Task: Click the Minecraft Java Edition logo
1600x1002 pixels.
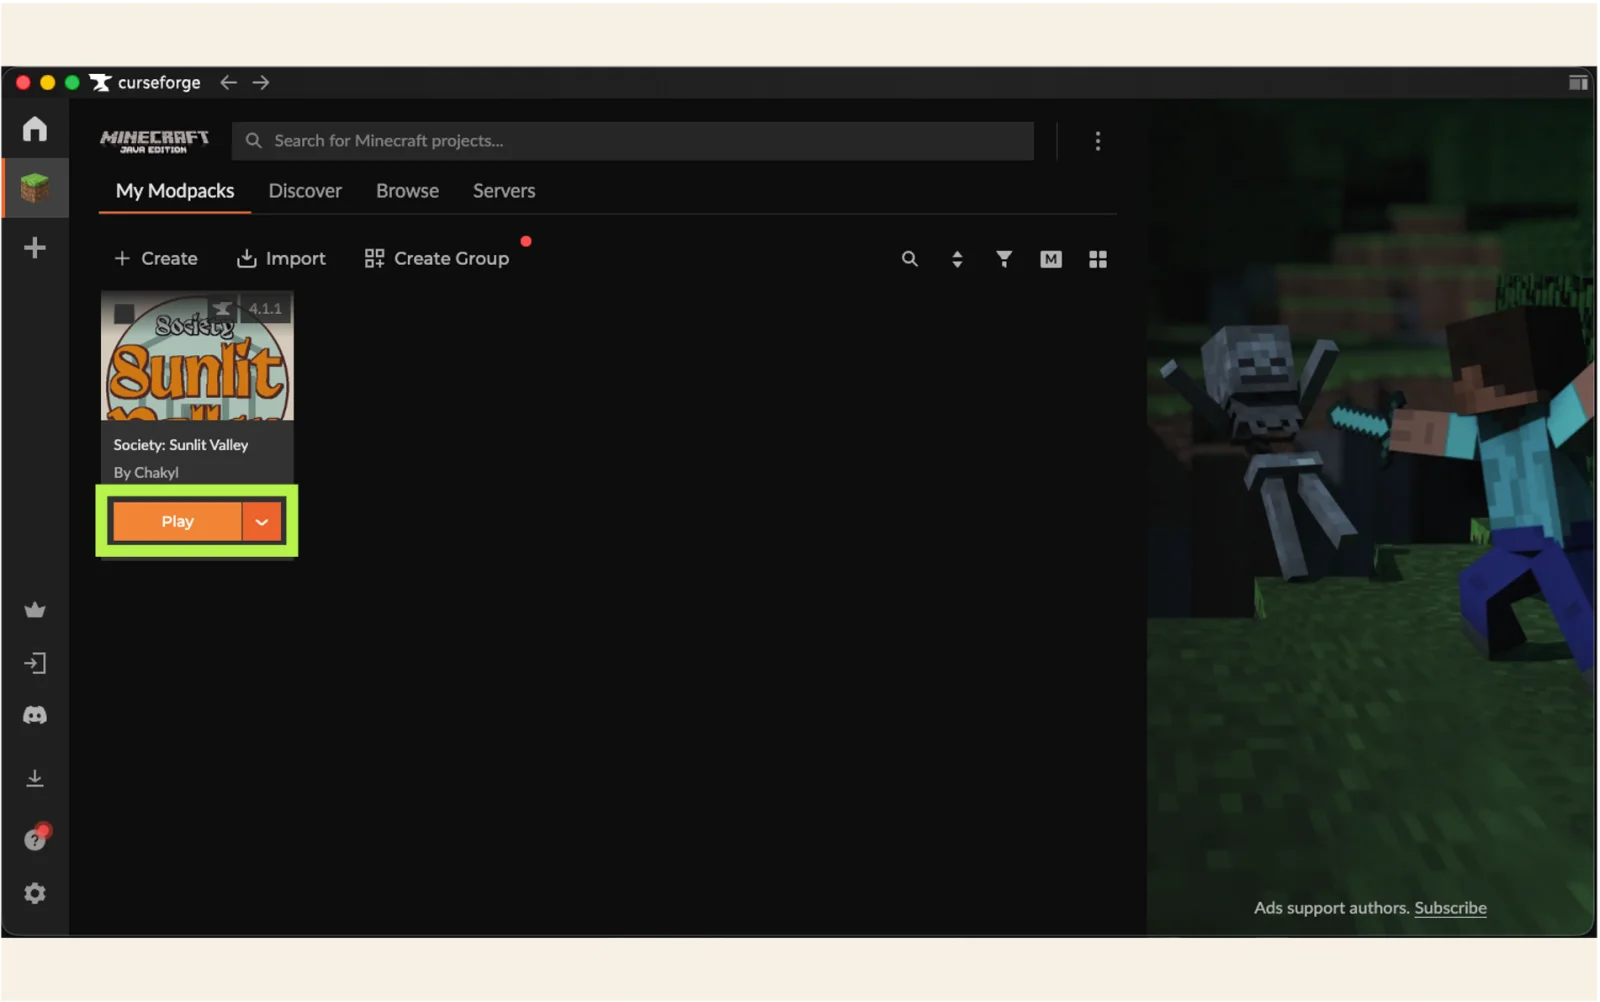Action: [x=155, y=141]
